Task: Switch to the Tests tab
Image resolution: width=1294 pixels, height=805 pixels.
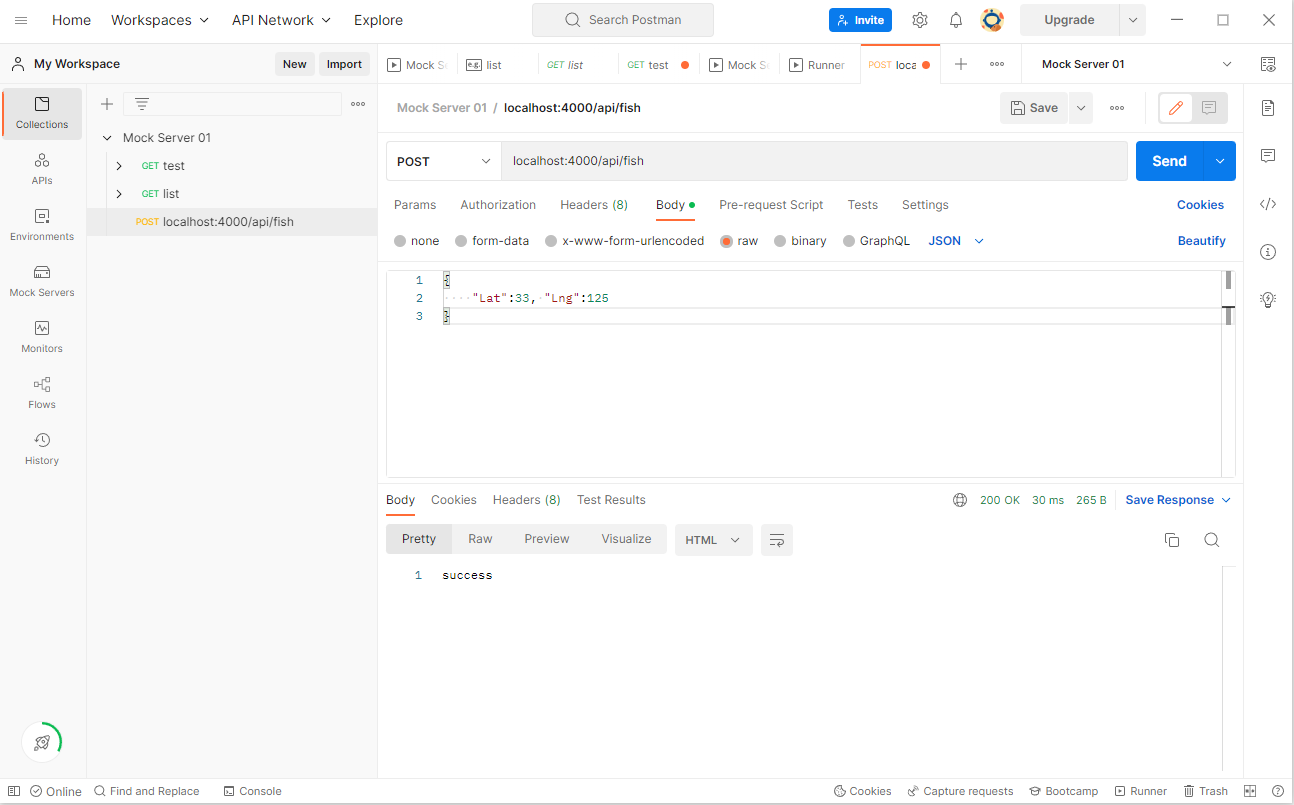Action: [862, 205]
